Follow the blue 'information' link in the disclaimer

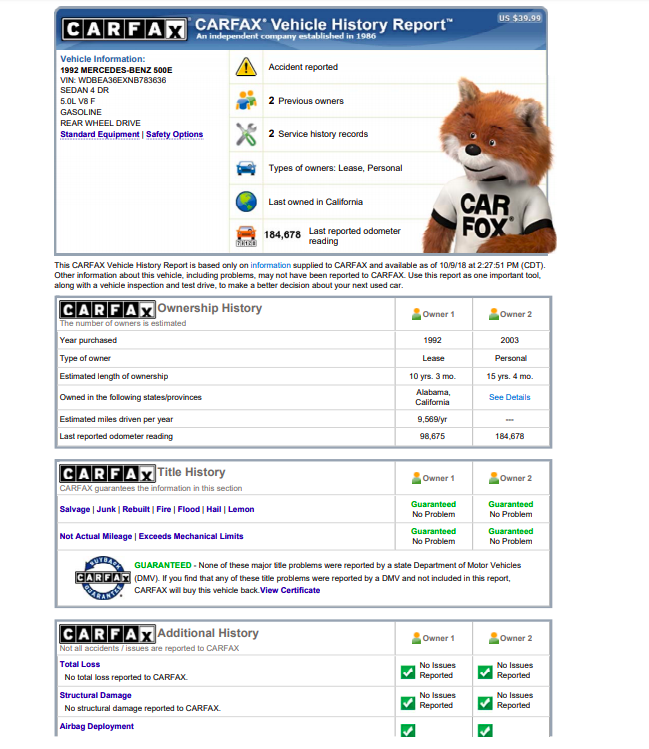click(x=270, y=265)
